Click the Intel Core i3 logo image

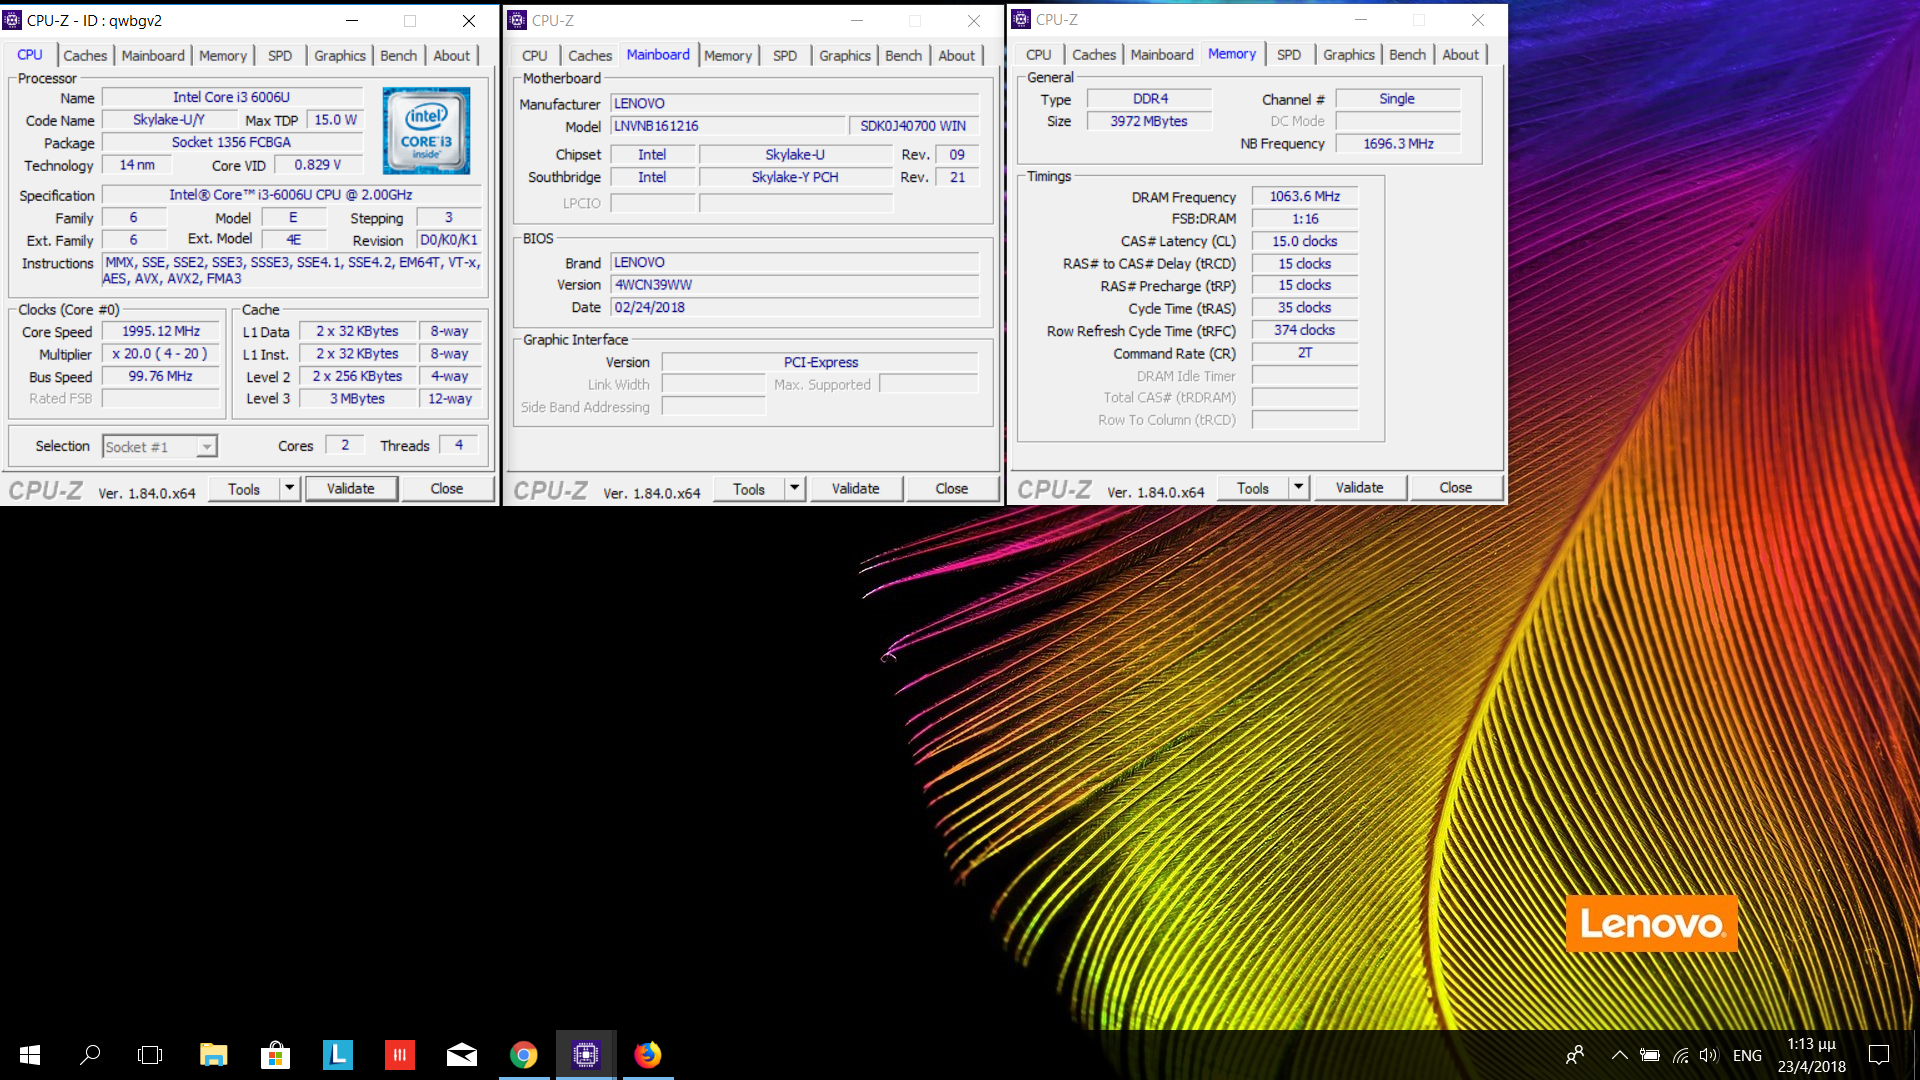pos(426,131)
